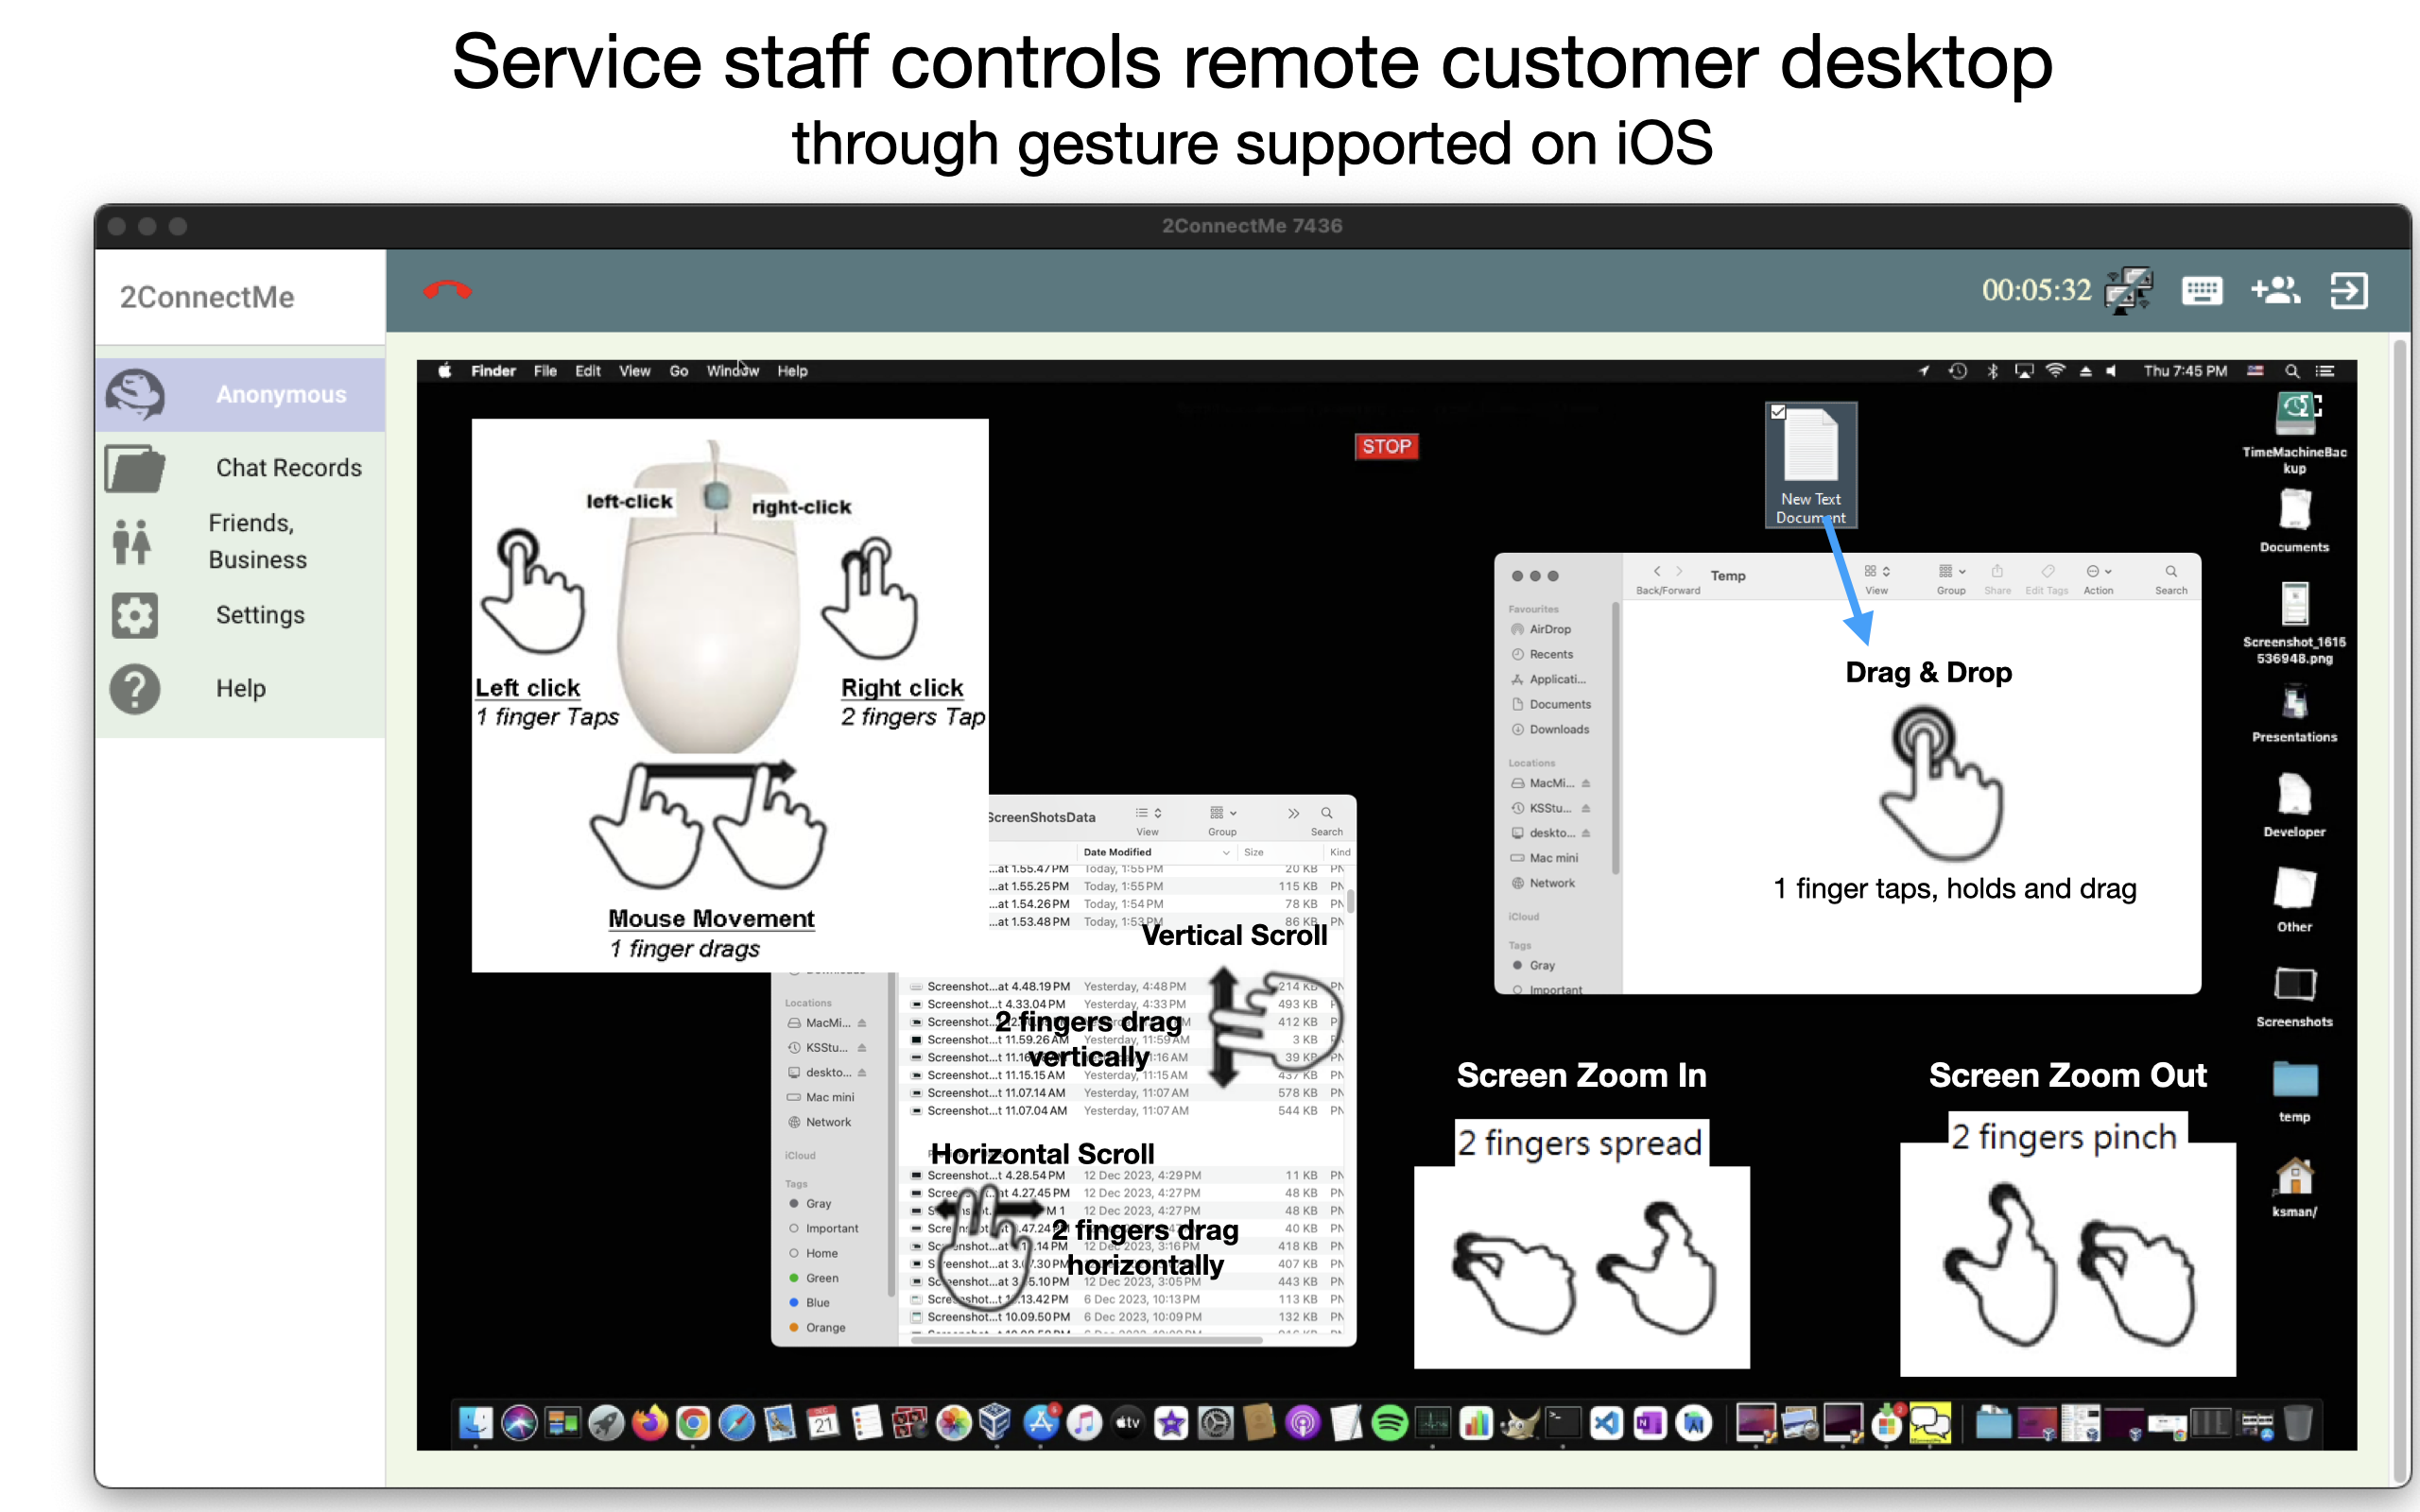Select the Green tag in ScreenShotsData sidebar
2420x1512 pixels.
[814, 1278]
